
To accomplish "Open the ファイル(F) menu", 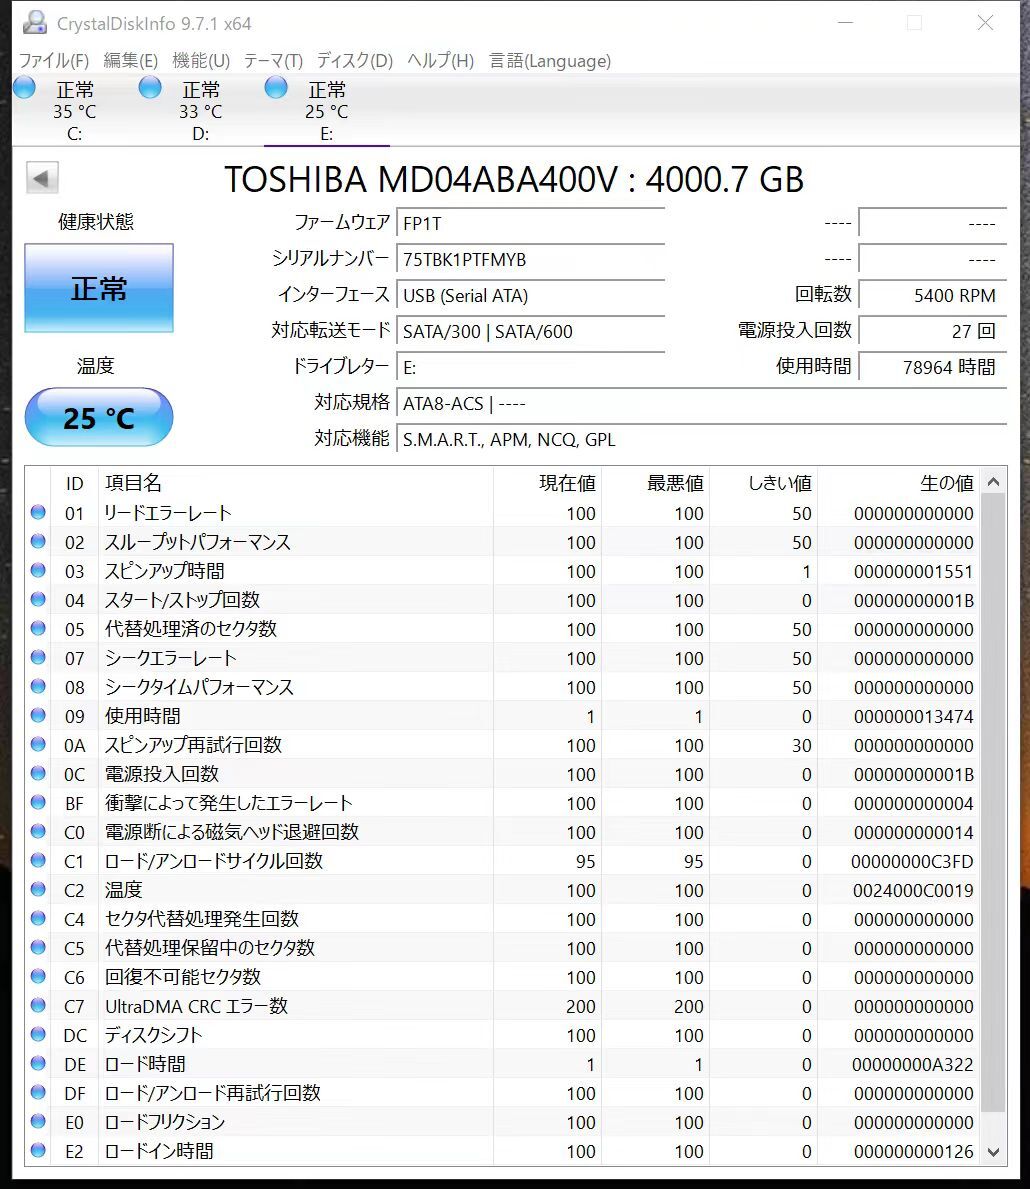I will (x=54, y=61).
